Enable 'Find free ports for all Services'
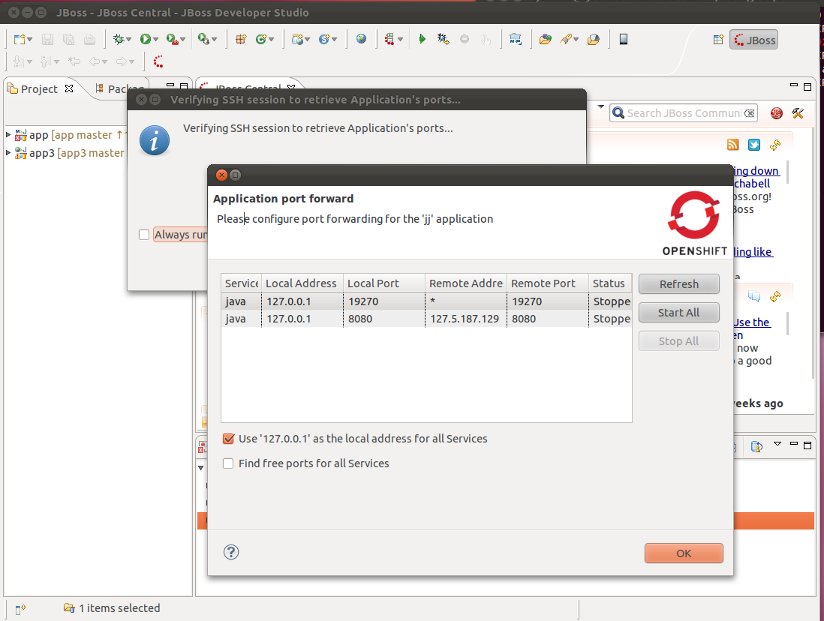The height and width of the screenshot is (621, 824). [x=228, y=463]
